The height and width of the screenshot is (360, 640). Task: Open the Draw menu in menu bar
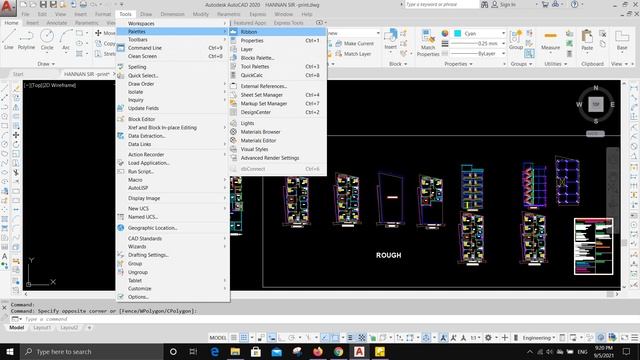tap(146, 14)
